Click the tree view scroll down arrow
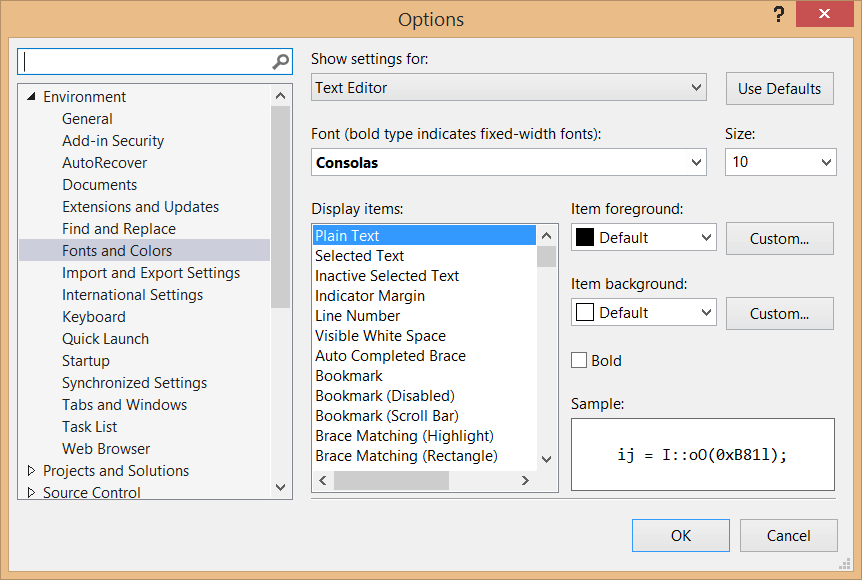The height and width of the screenshot is (580, 862). [x=280, y=487]
